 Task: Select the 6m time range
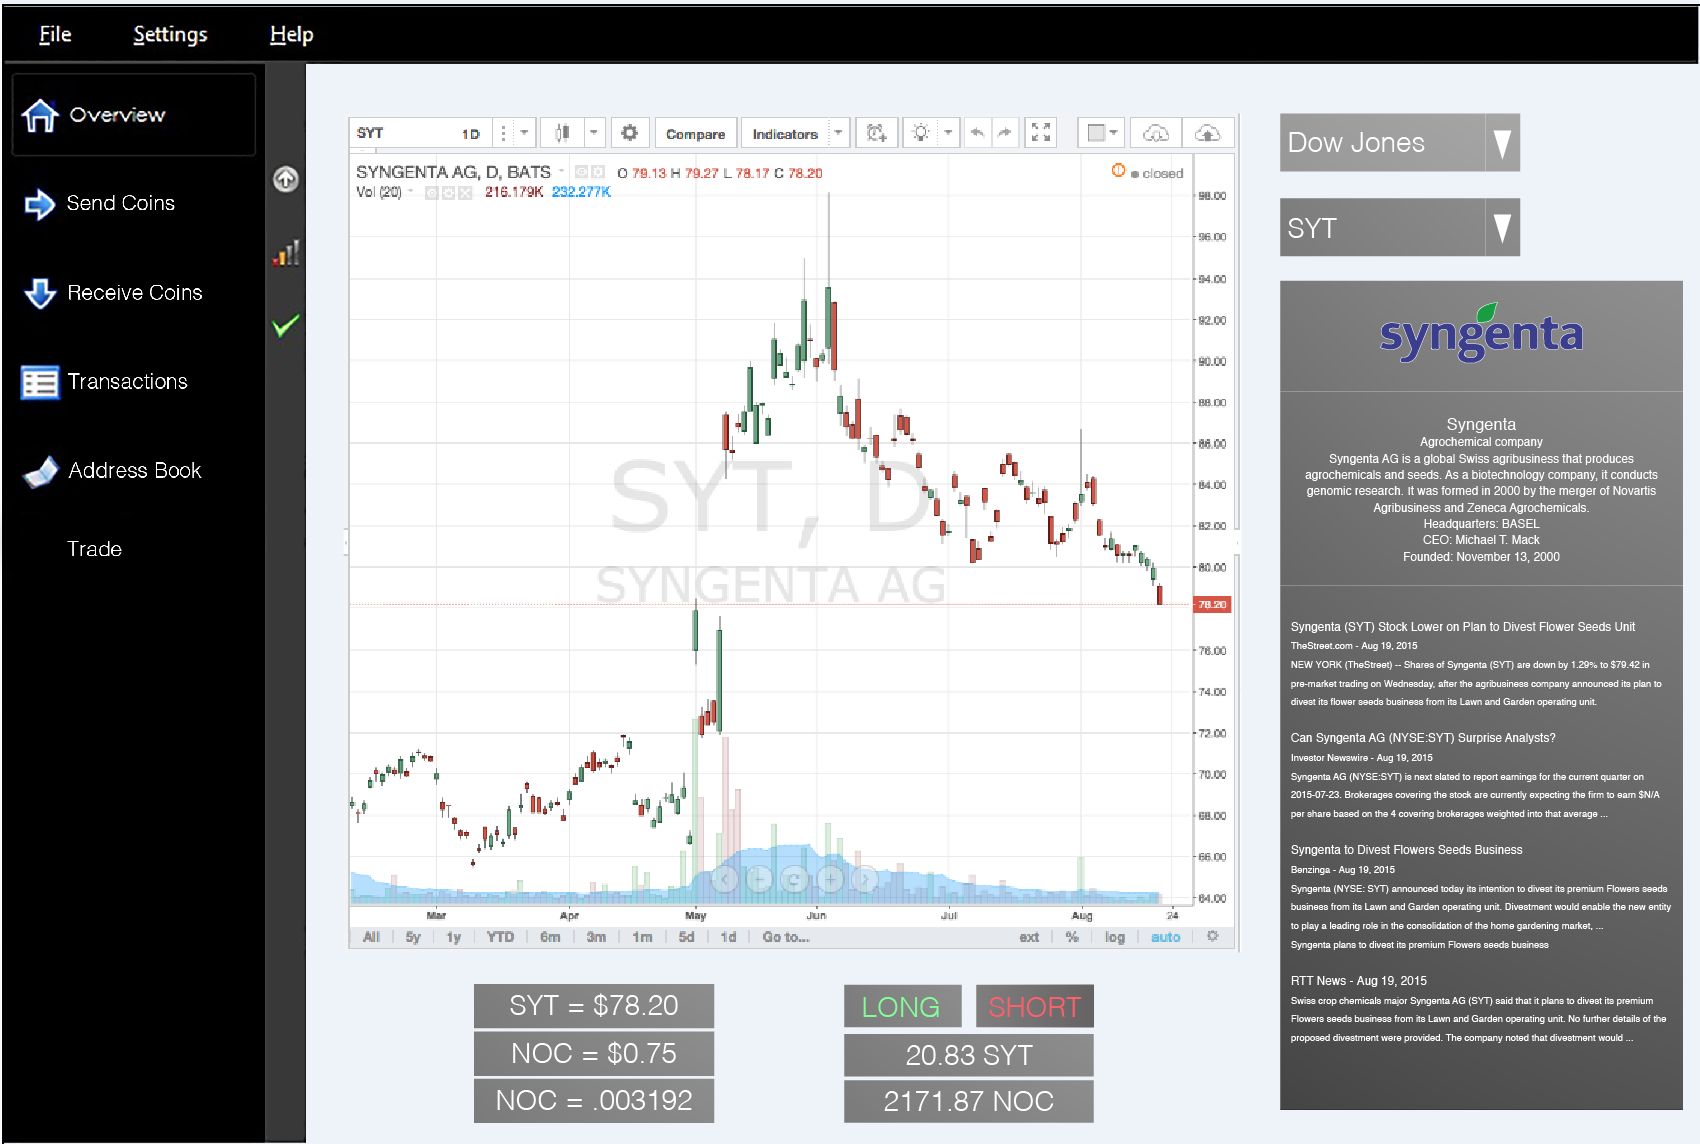coord(550,937)
